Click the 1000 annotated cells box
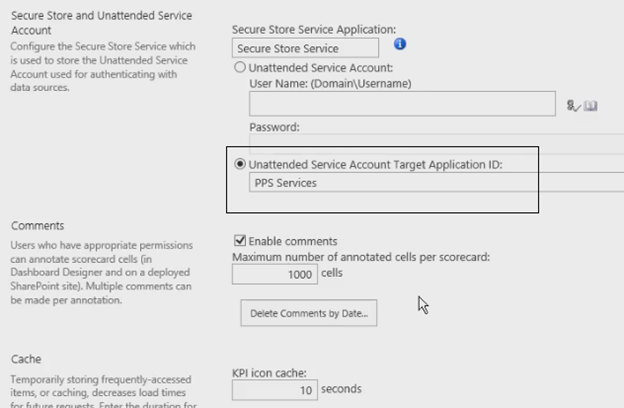The image size is (624, 408). pos(275,274)
